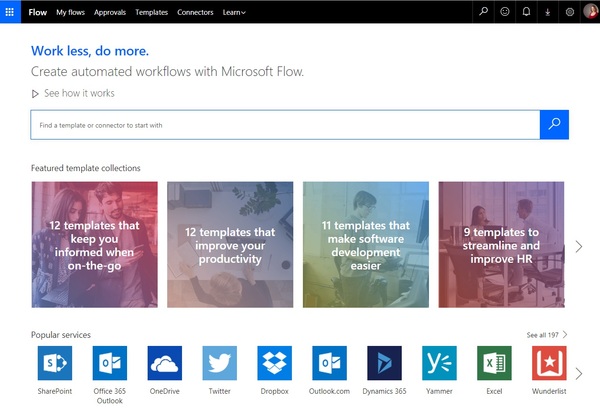Open the Approvals menu item

click(110, 12)
